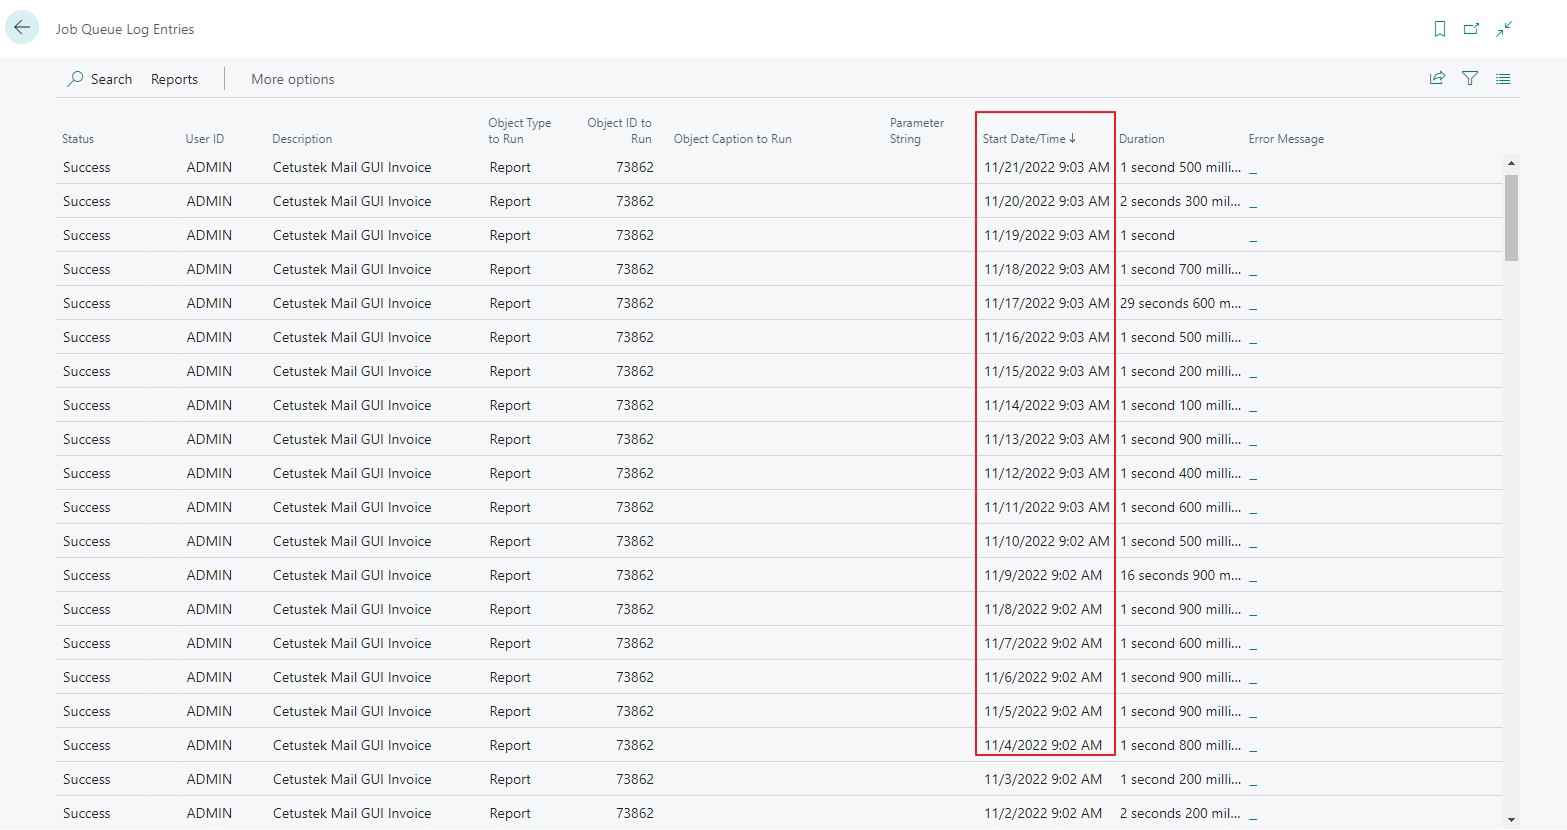Click Object ID 73862 in 11/5/2022 row
Viewport: 1567px width, 830px height.
635,711
